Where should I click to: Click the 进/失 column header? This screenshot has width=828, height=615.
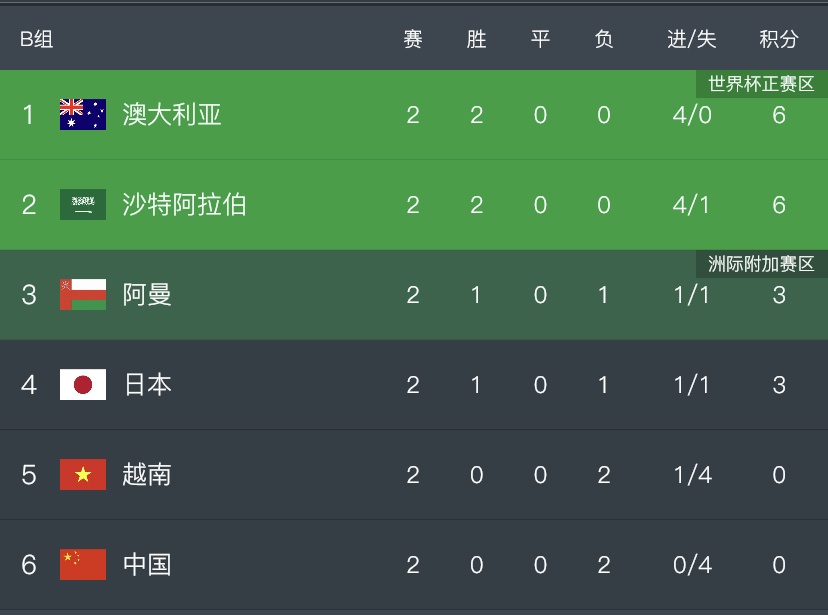(x=692, y=39)
